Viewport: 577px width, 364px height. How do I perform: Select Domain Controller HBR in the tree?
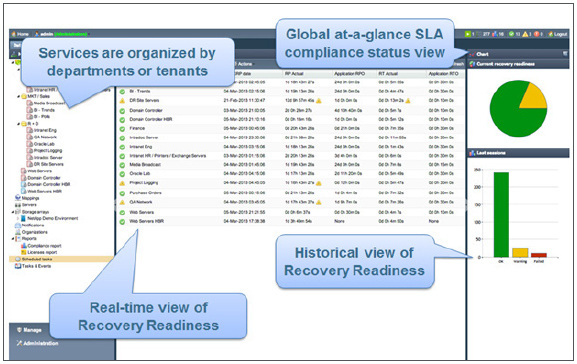[x=45, y=184]
